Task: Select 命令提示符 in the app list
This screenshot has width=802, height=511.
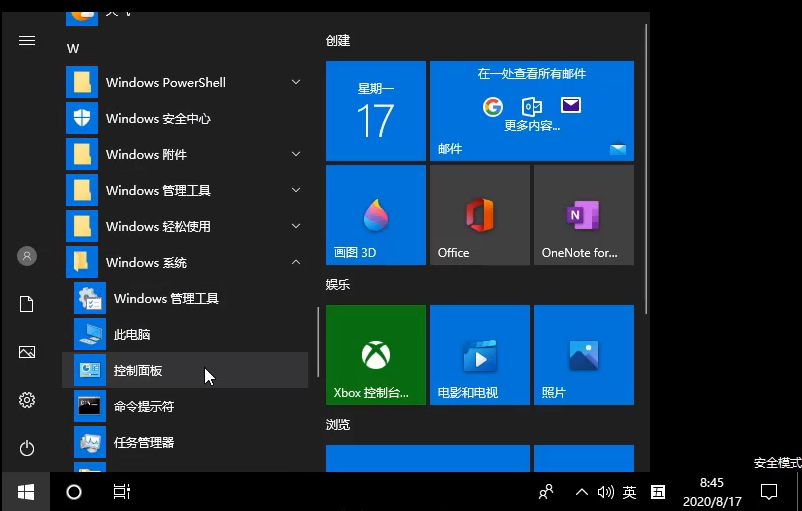Action: (144, 407)
